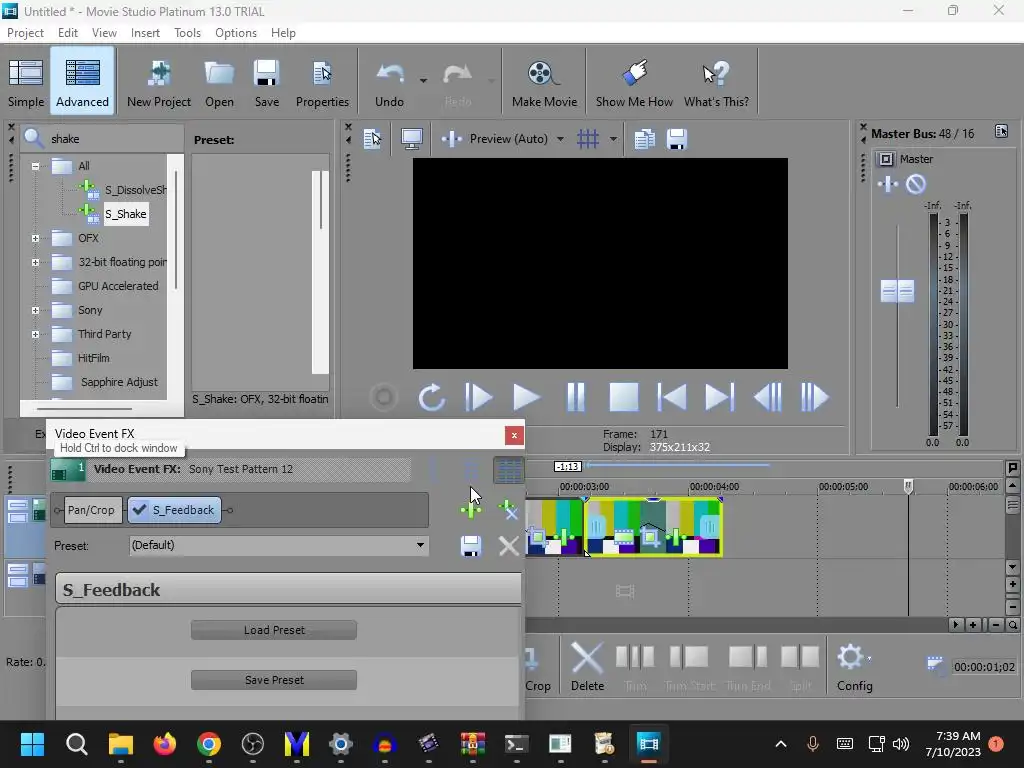Select Pan/Crop in FX chain

pos(91,510)
